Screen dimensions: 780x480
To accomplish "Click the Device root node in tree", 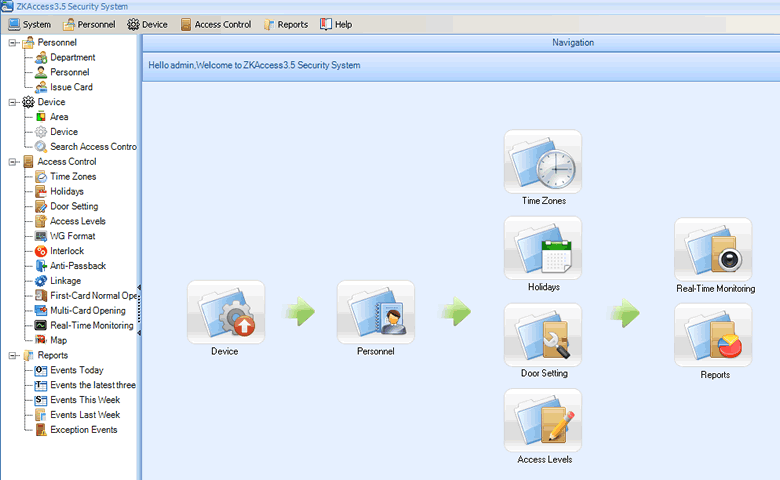I will tap(44, 102).
